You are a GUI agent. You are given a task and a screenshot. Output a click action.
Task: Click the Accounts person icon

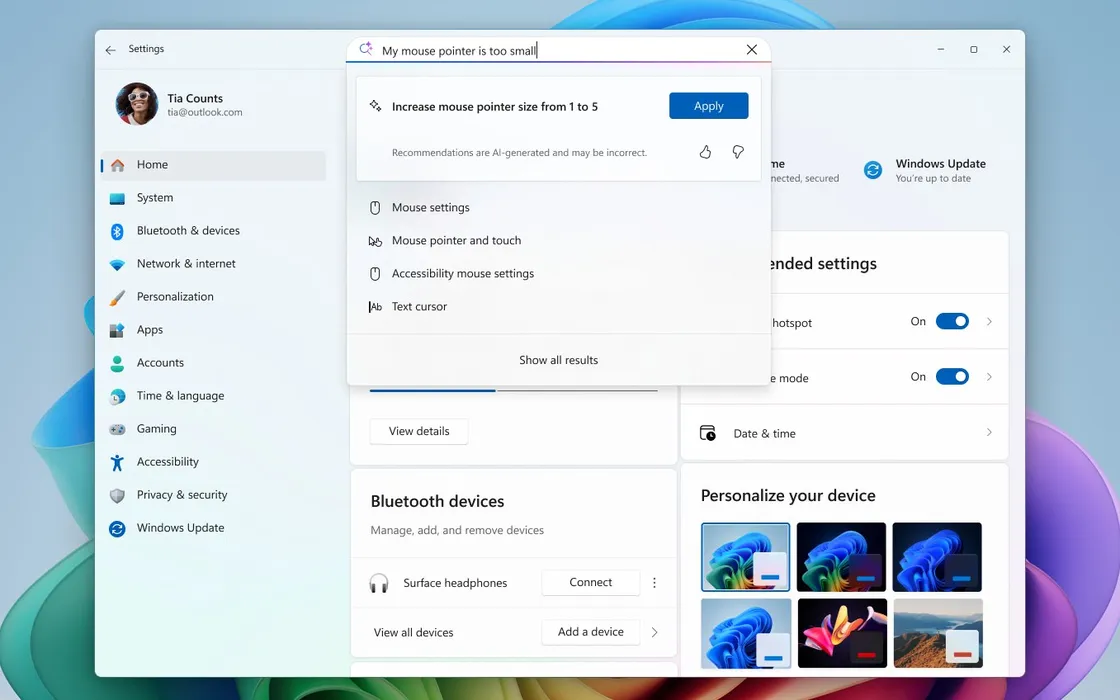(x=117, y=363)
